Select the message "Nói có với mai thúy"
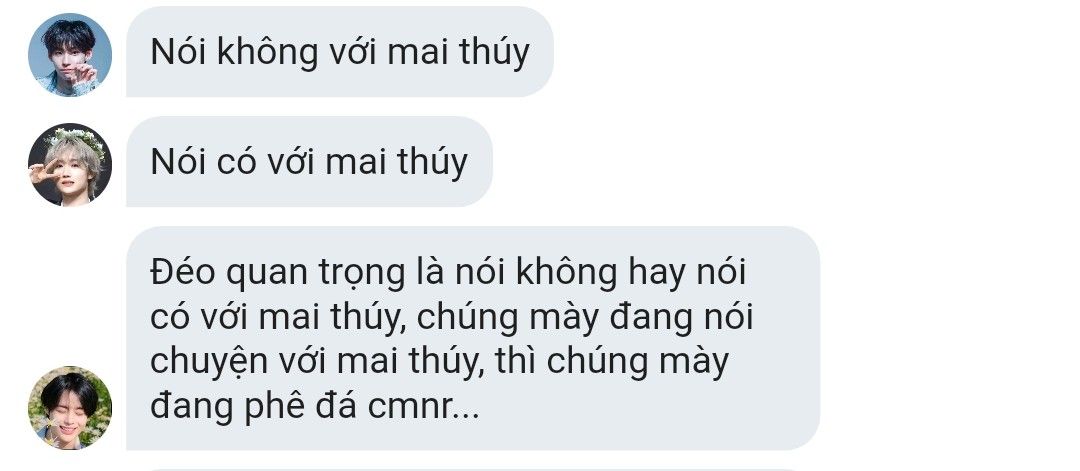The image size is (1080, 471). pos(309,161)
